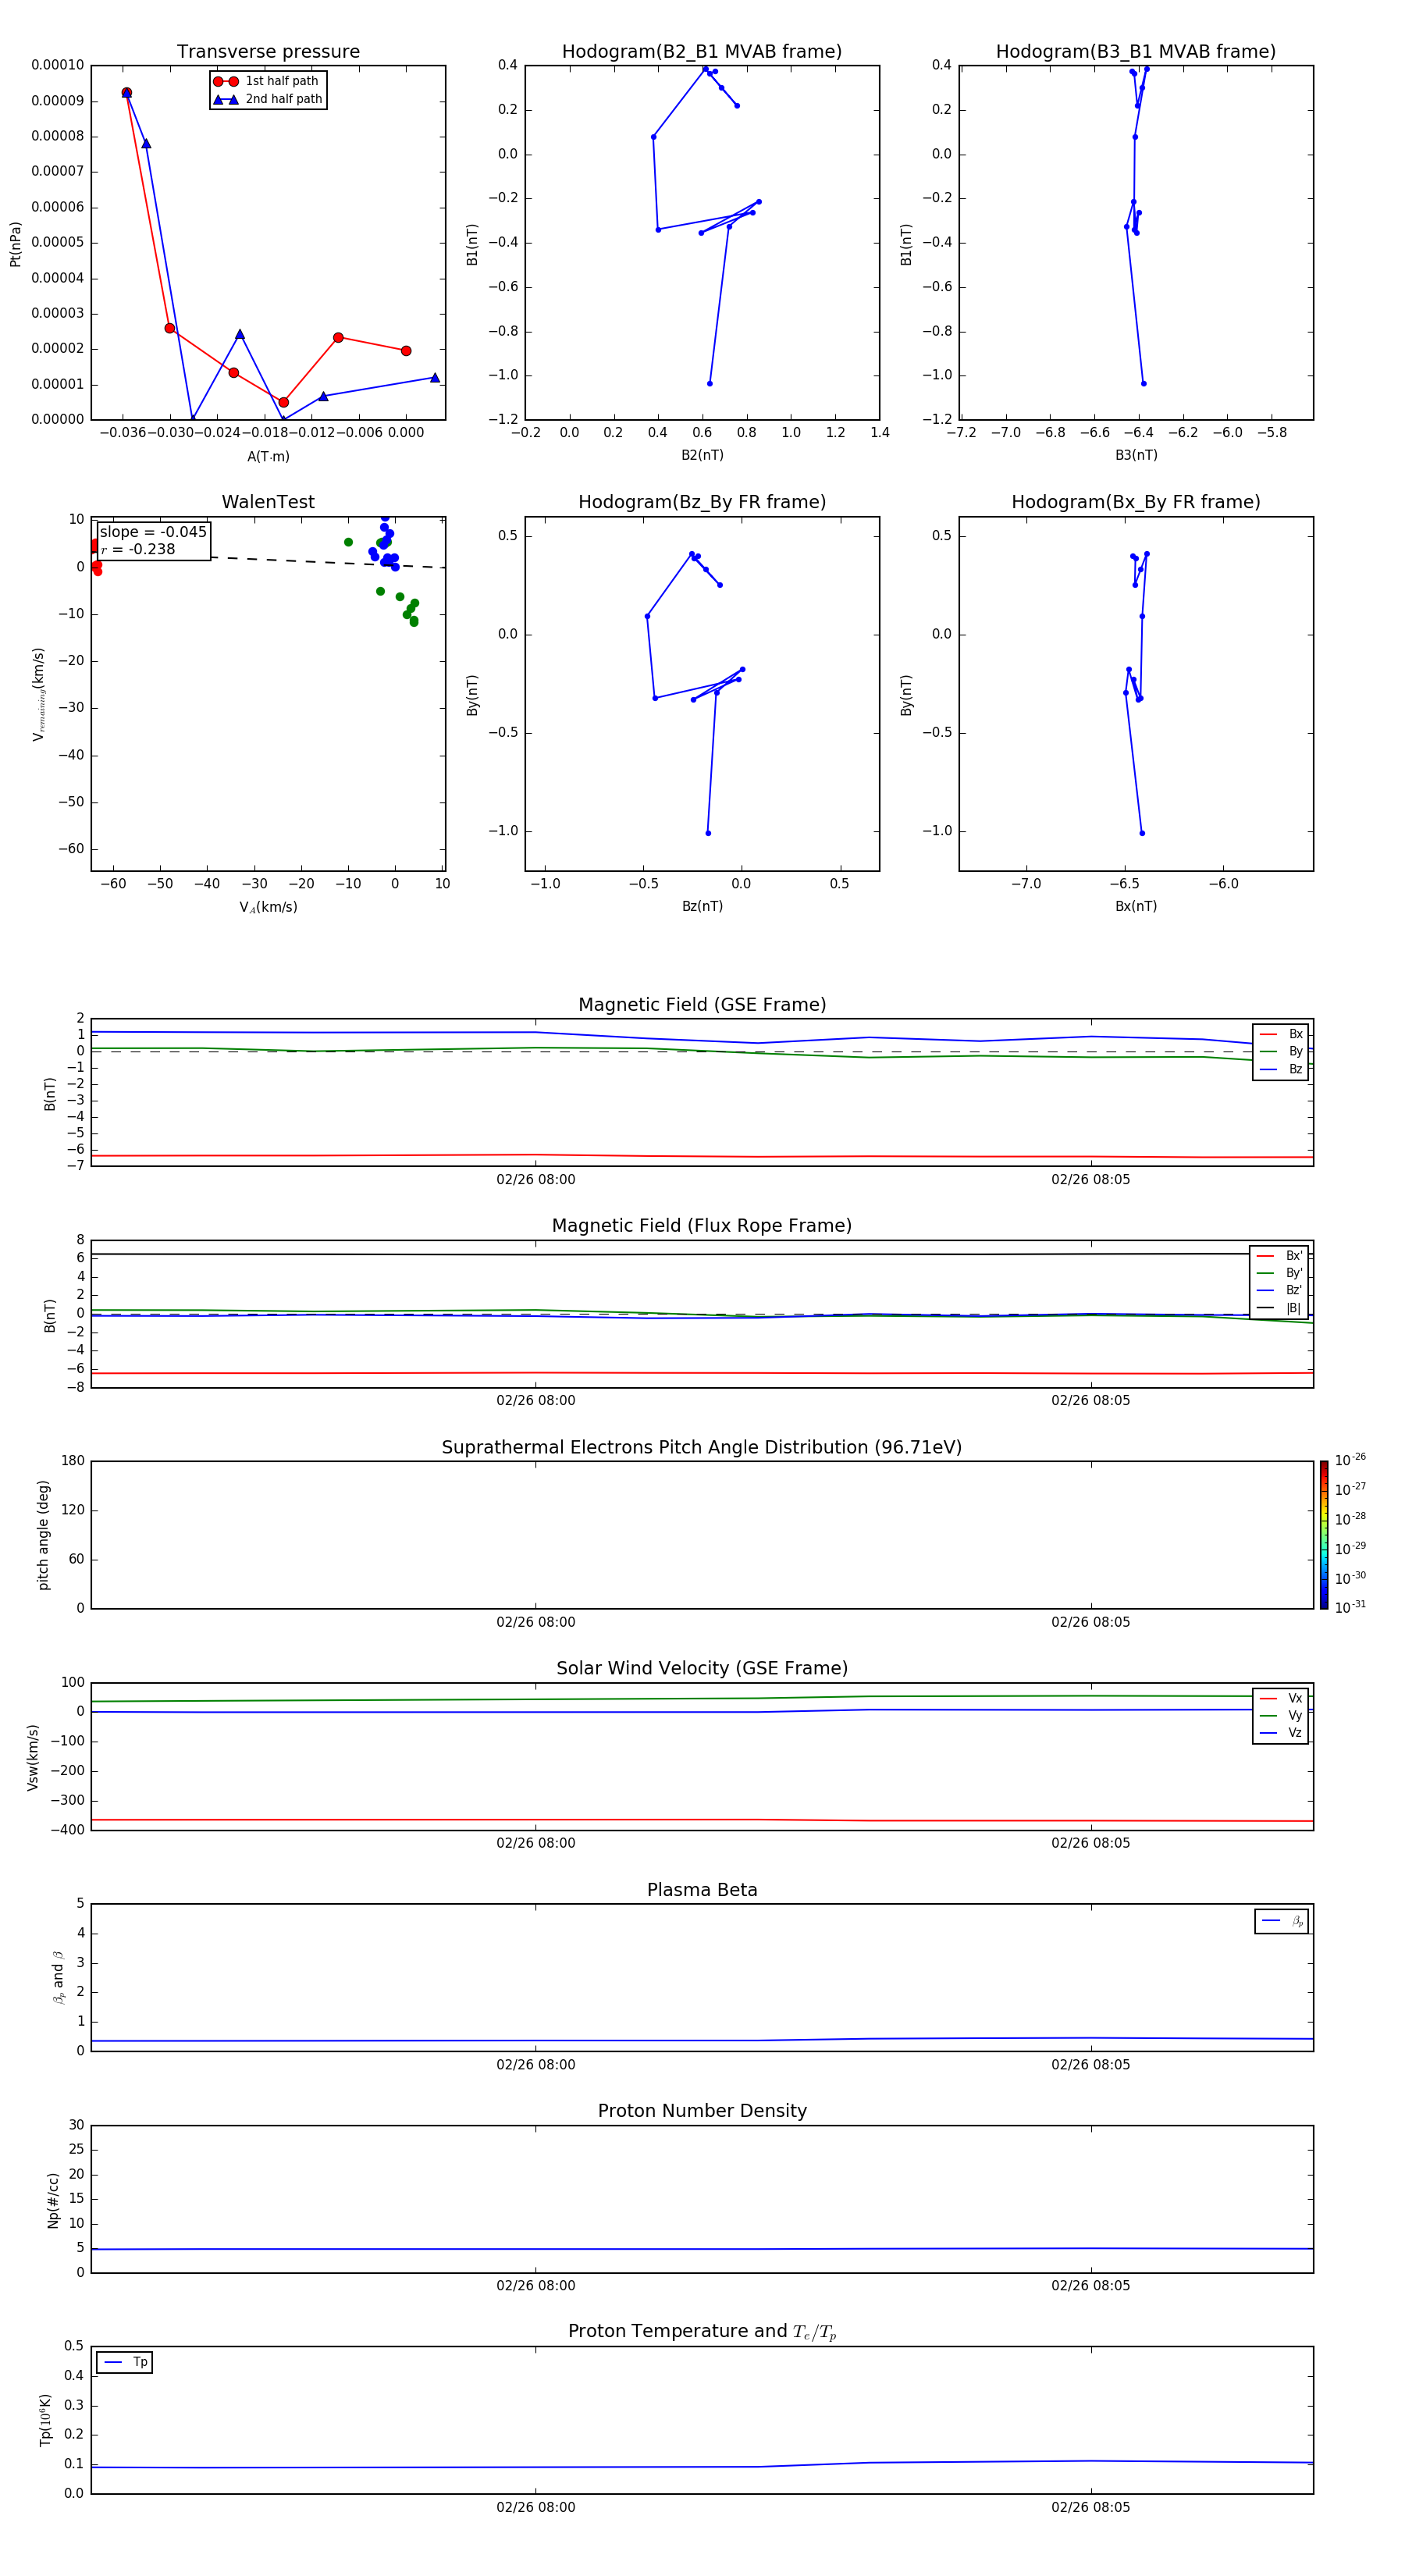This screenshot has width=1405, height=2576.
Task: Select "|B|" in the Flux Rope legend
Action: [1280, 1308]
